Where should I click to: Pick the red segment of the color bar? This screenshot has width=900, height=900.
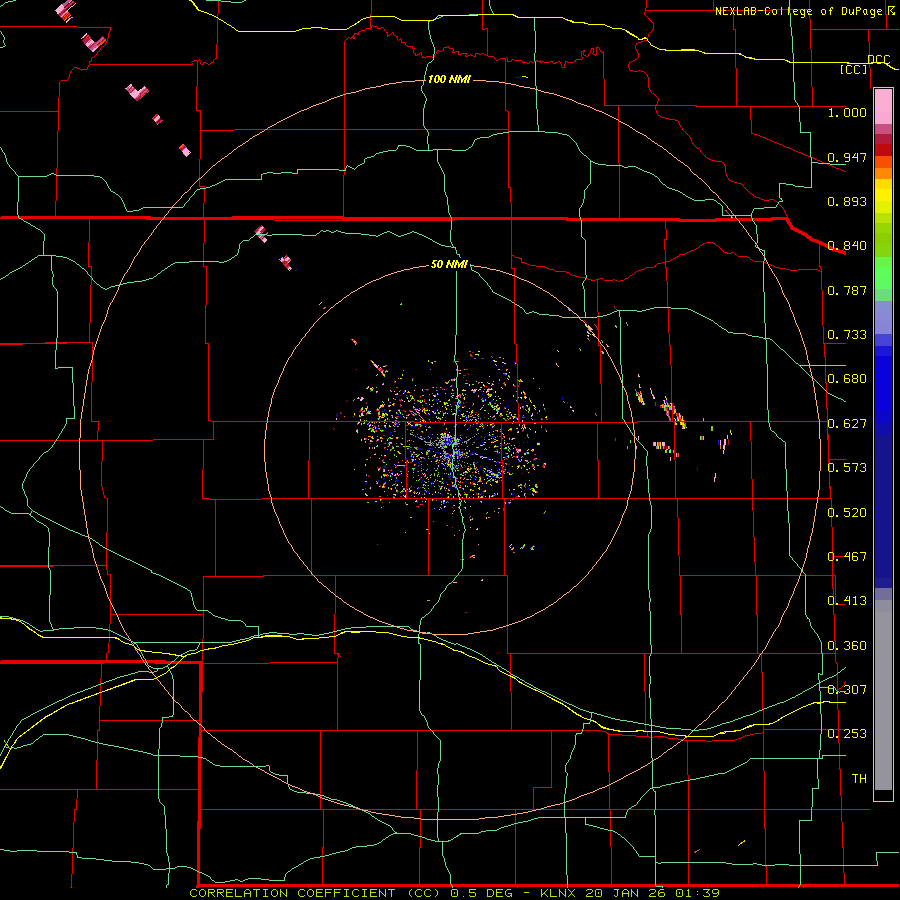(x=883, y=150)
